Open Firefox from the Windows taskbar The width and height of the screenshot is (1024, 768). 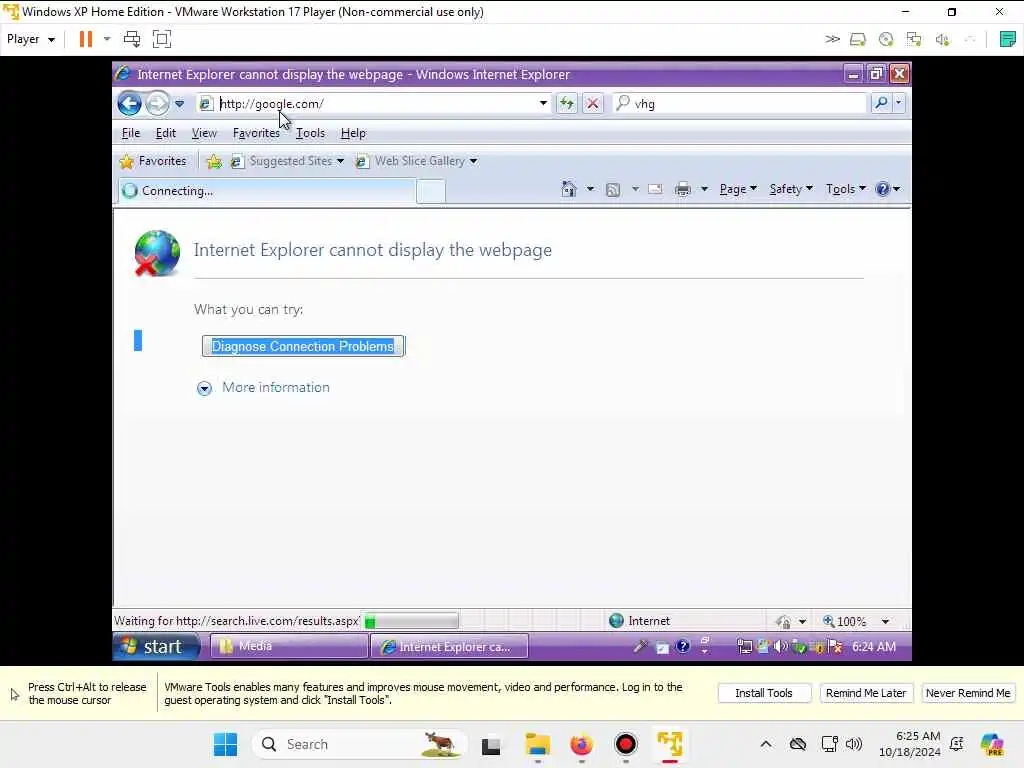point(581,744)
